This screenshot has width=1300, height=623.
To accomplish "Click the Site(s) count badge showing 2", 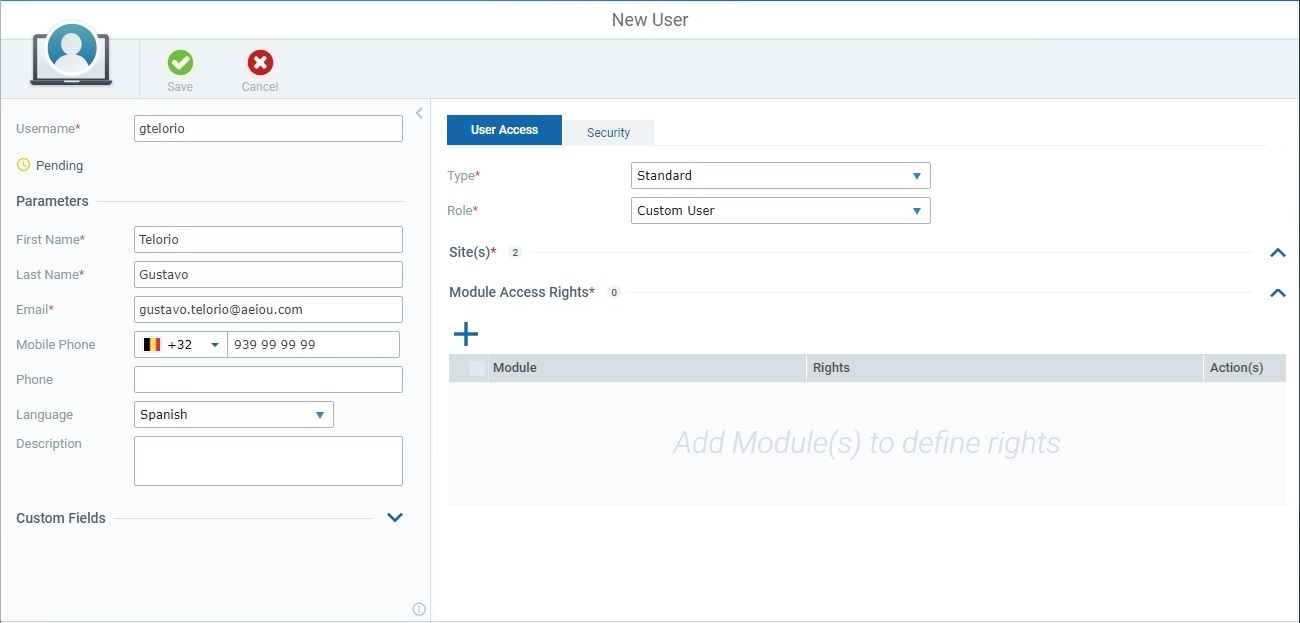I will [514, 252].
